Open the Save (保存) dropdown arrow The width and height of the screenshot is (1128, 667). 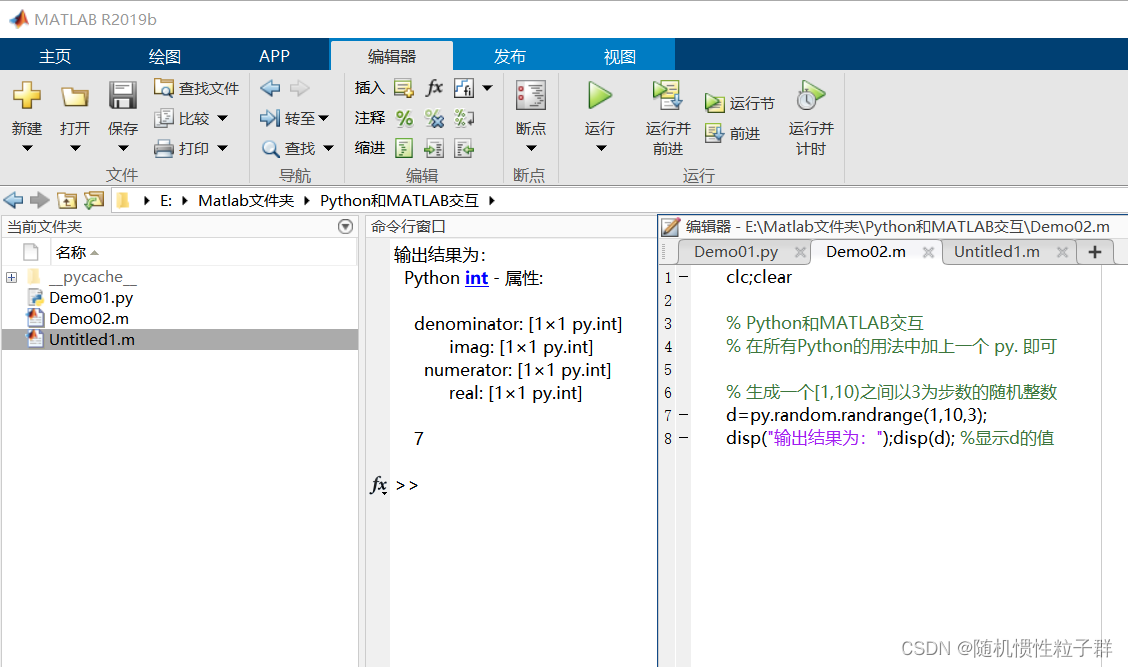tap(123, 148)
